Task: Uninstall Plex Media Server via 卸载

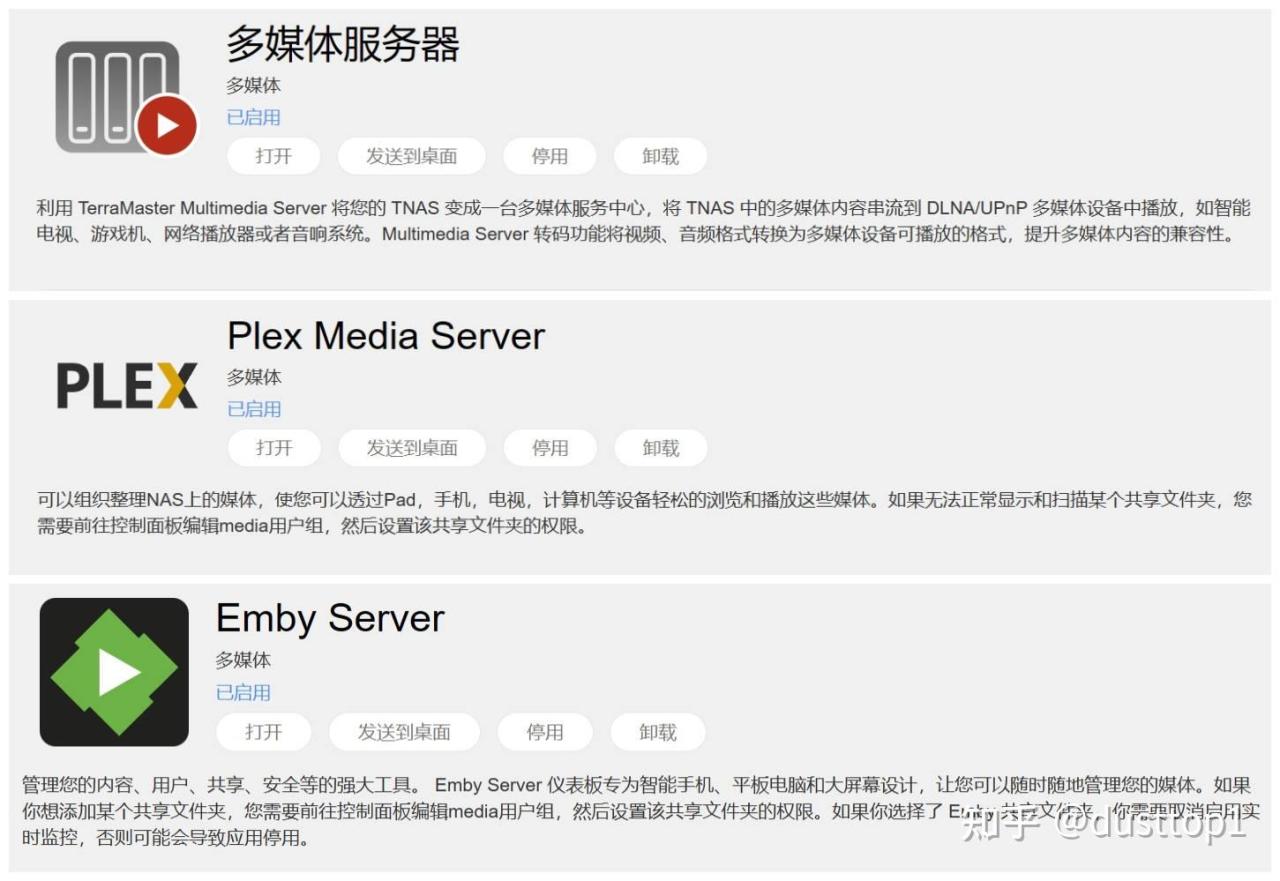Action: click(x=661, y=448)
